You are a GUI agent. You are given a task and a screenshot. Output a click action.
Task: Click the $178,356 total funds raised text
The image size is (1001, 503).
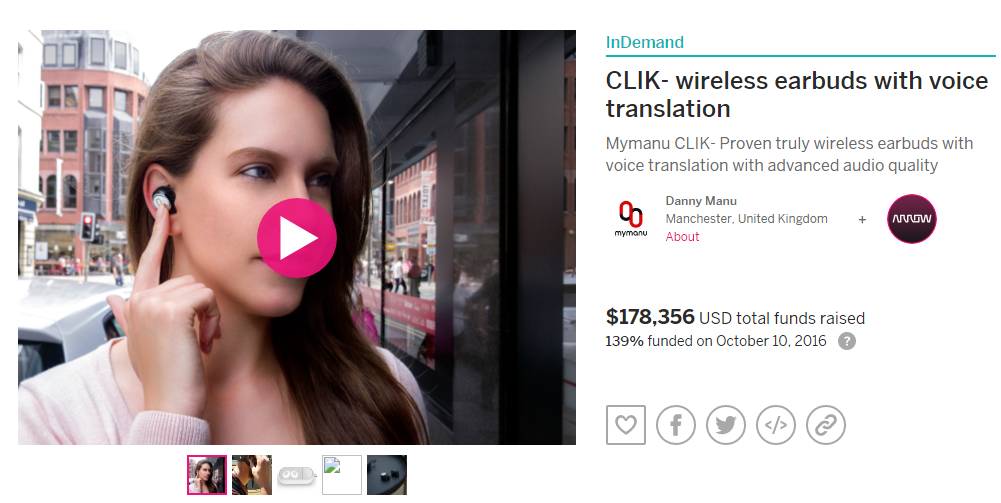click(x=735, y=317)
